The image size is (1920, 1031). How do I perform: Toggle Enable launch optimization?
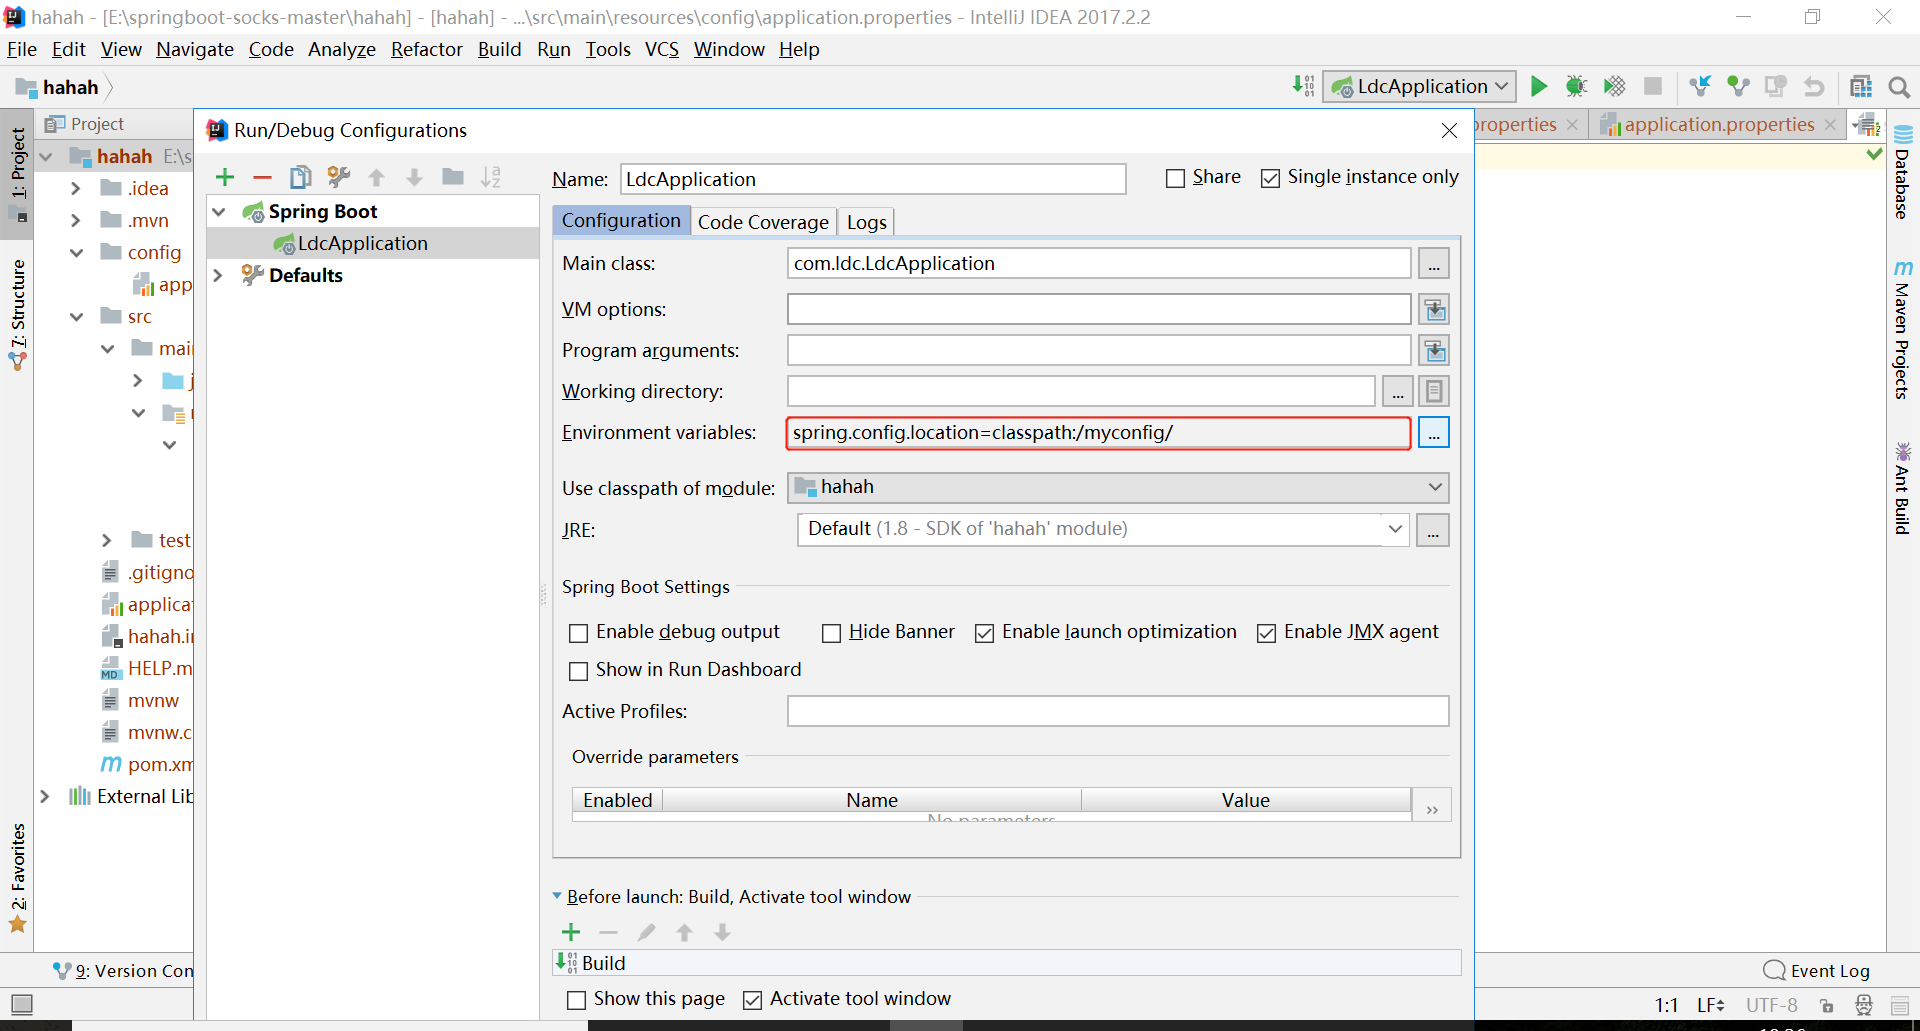(x=984, y=633)
